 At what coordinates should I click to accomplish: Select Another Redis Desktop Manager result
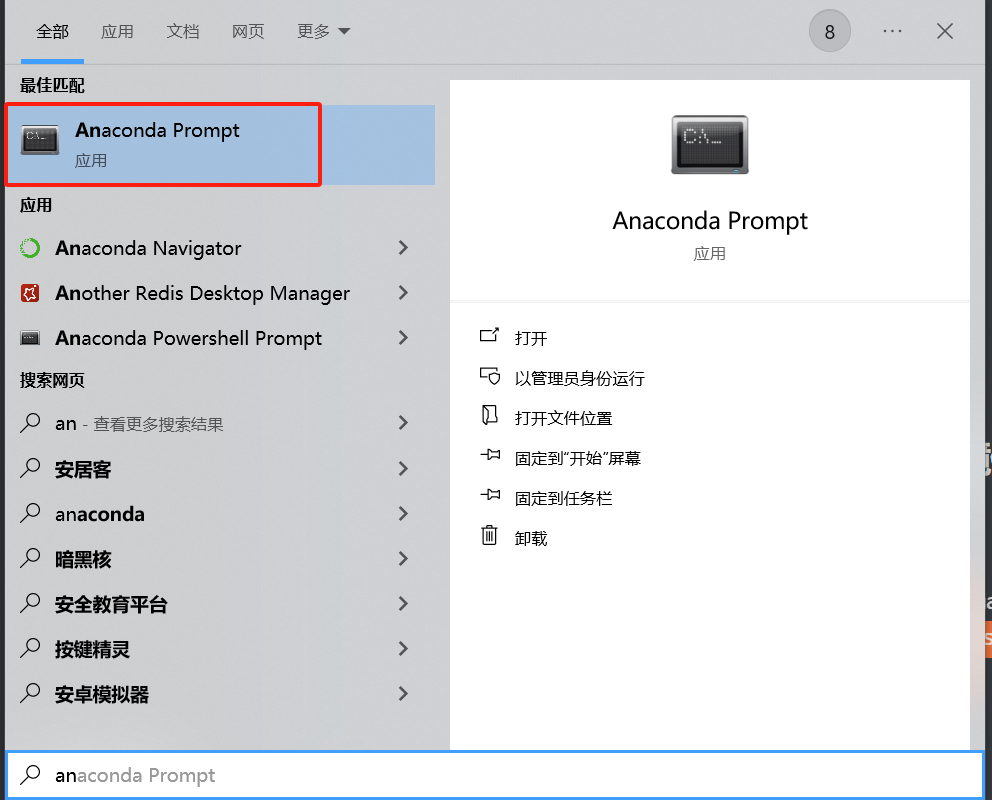pyautogui.click(x=220, y=293)
